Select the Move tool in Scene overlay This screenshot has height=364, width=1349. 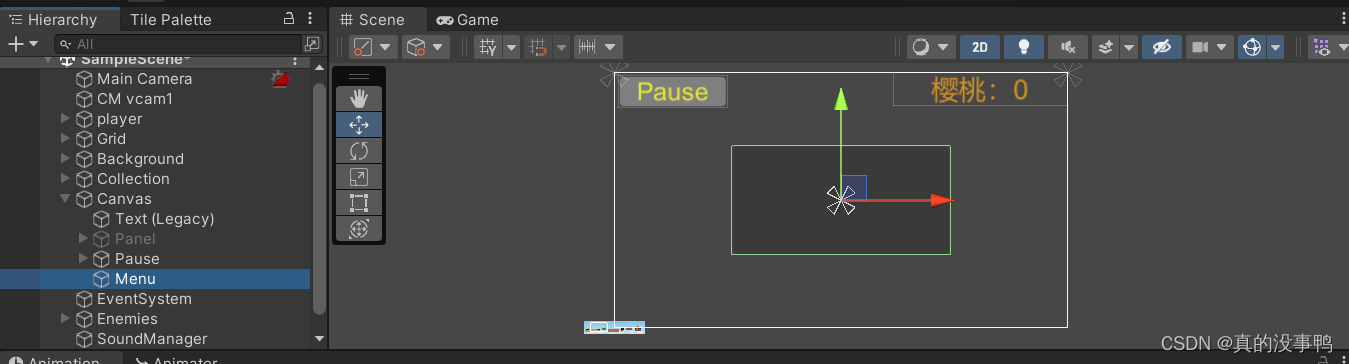(x=359, y=124)
